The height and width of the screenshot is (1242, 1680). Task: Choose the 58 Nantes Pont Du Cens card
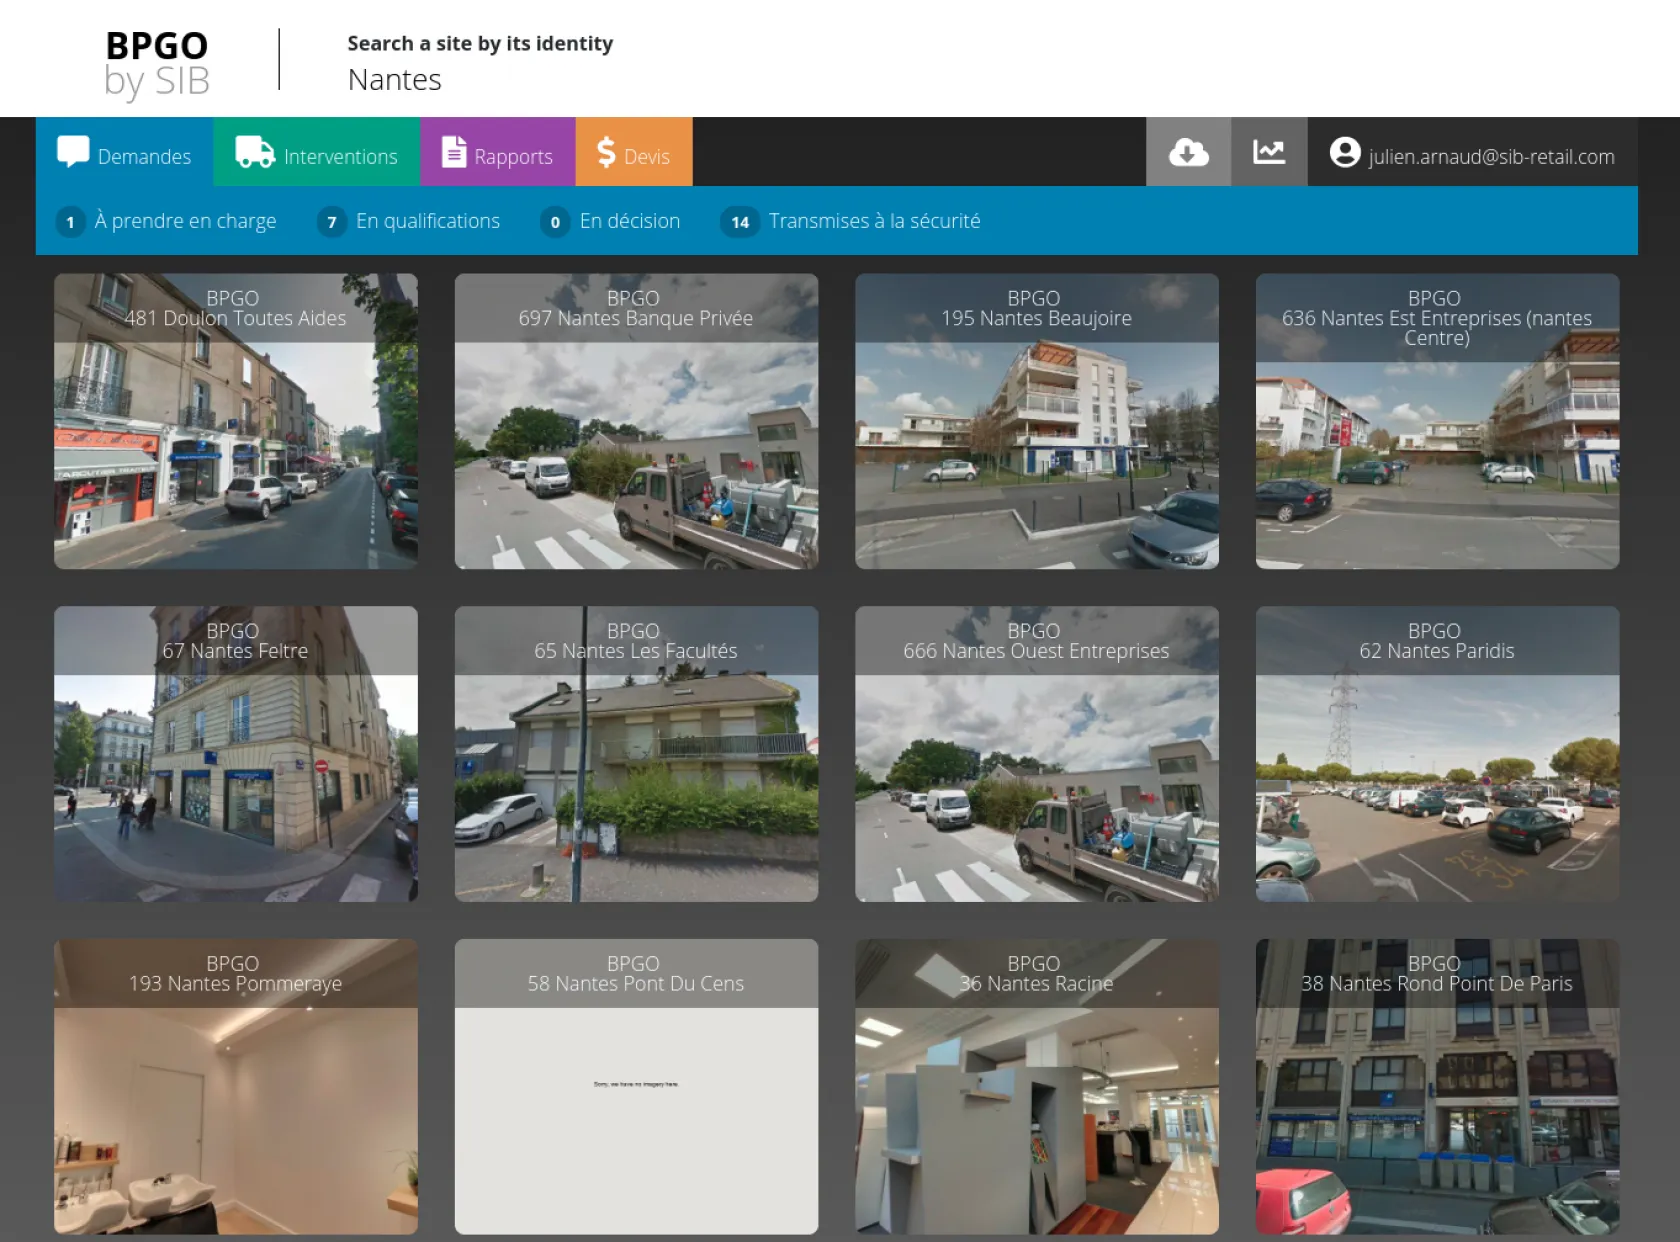(636, 1086)
